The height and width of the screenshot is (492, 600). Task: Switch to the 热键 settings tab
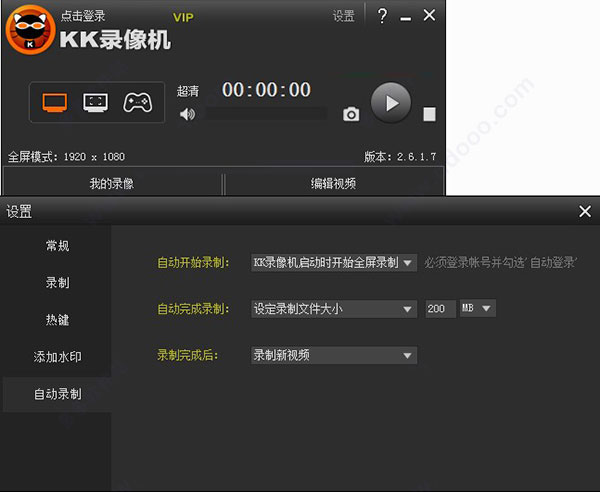coord(57,320)
